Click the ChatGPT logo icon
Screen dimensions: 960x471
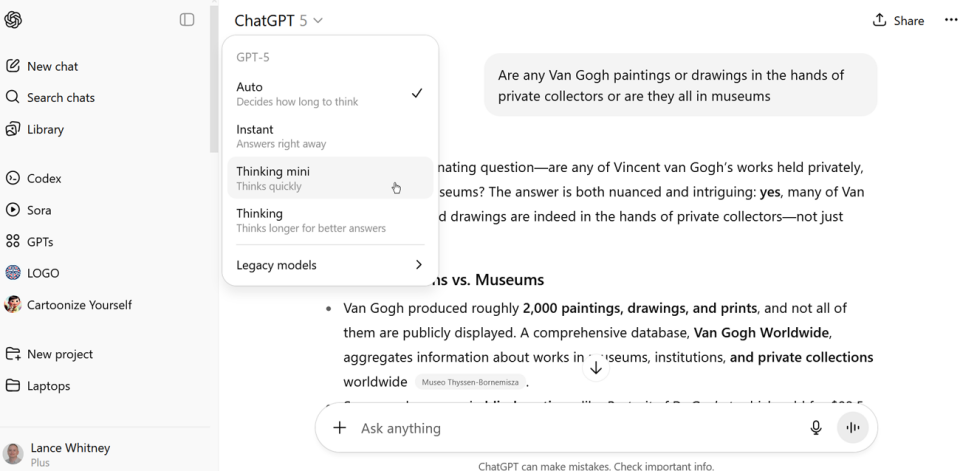tap(13, 20)
